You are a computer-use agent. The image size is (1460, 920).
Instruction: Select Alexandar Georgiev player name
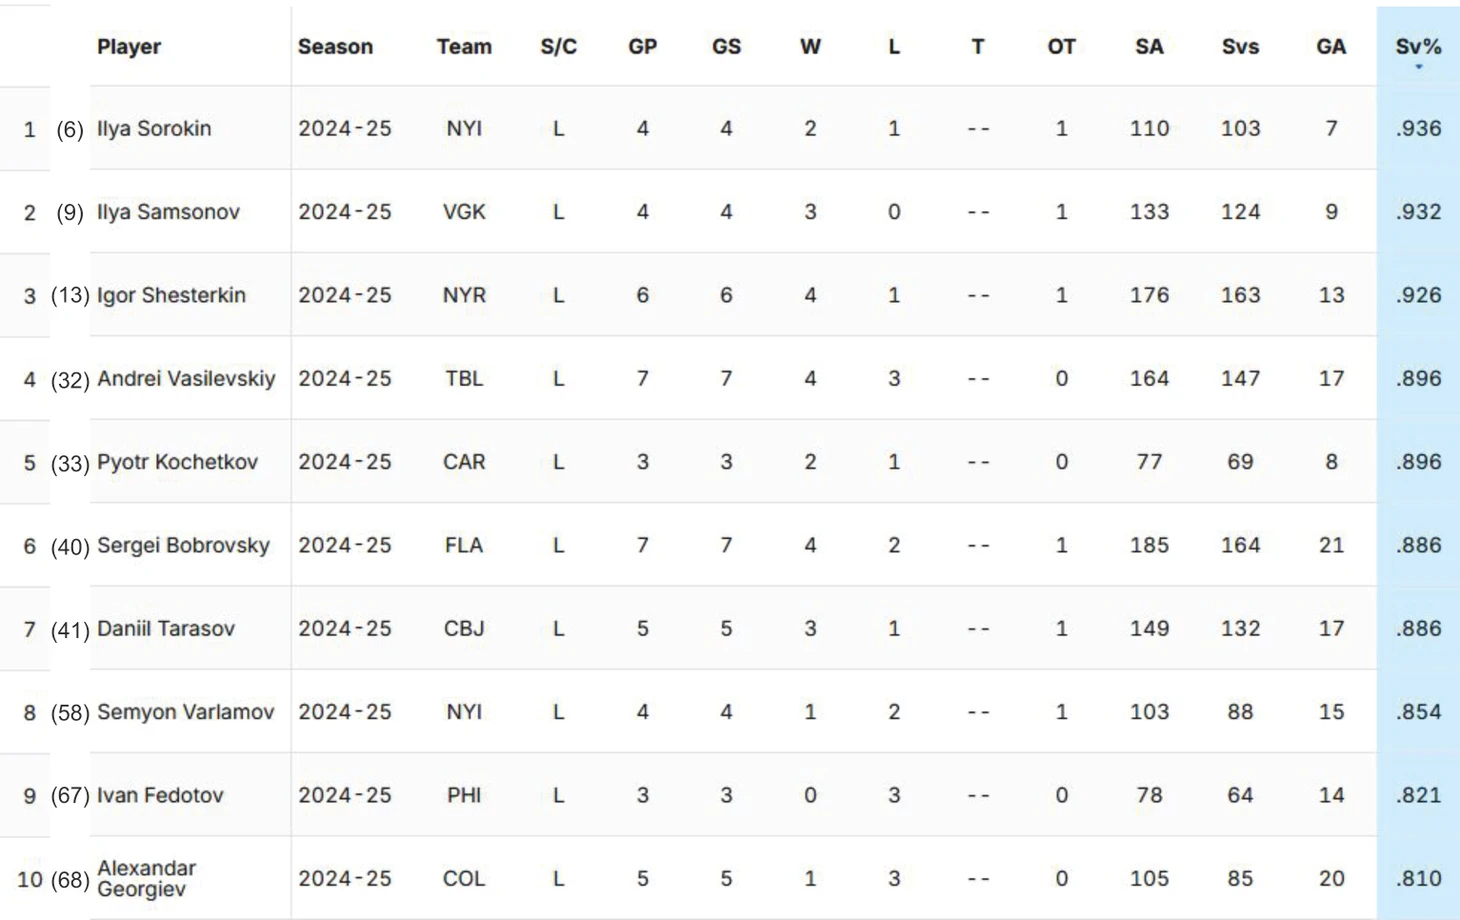point(146,878)
